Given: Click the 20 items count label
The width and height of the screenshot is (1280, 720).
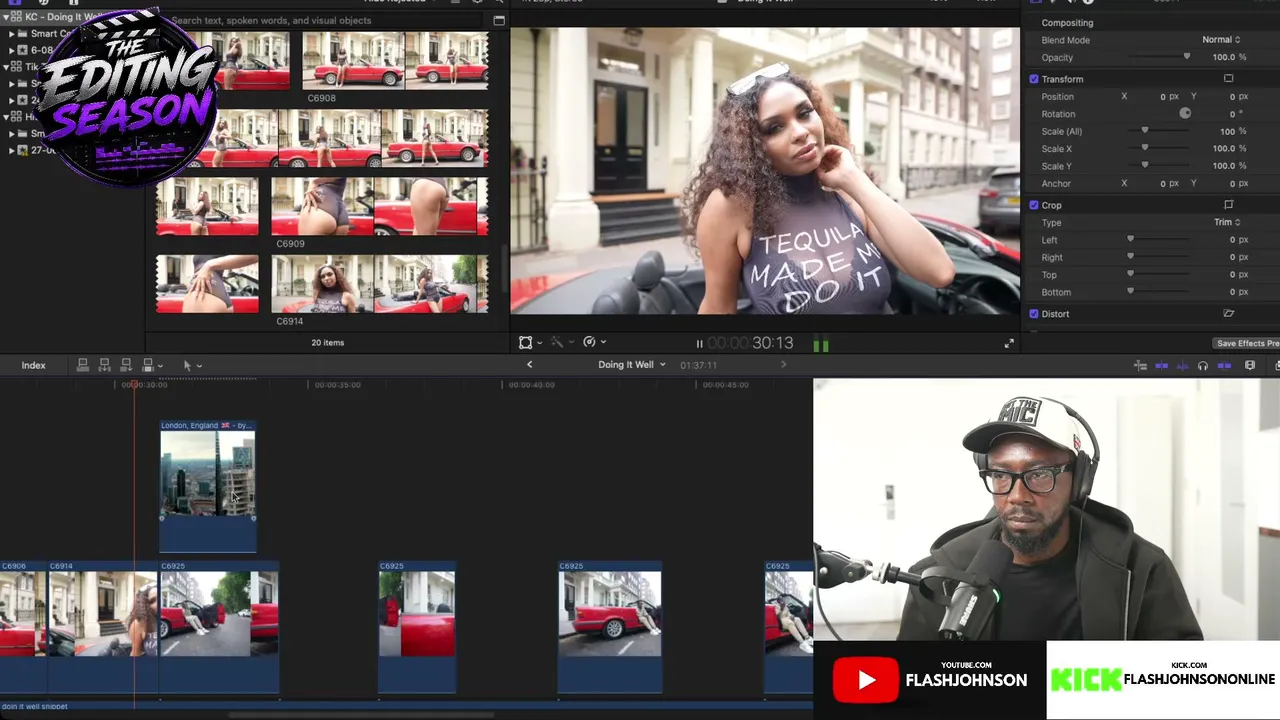Looking at the screenshot, I should 327,343.
